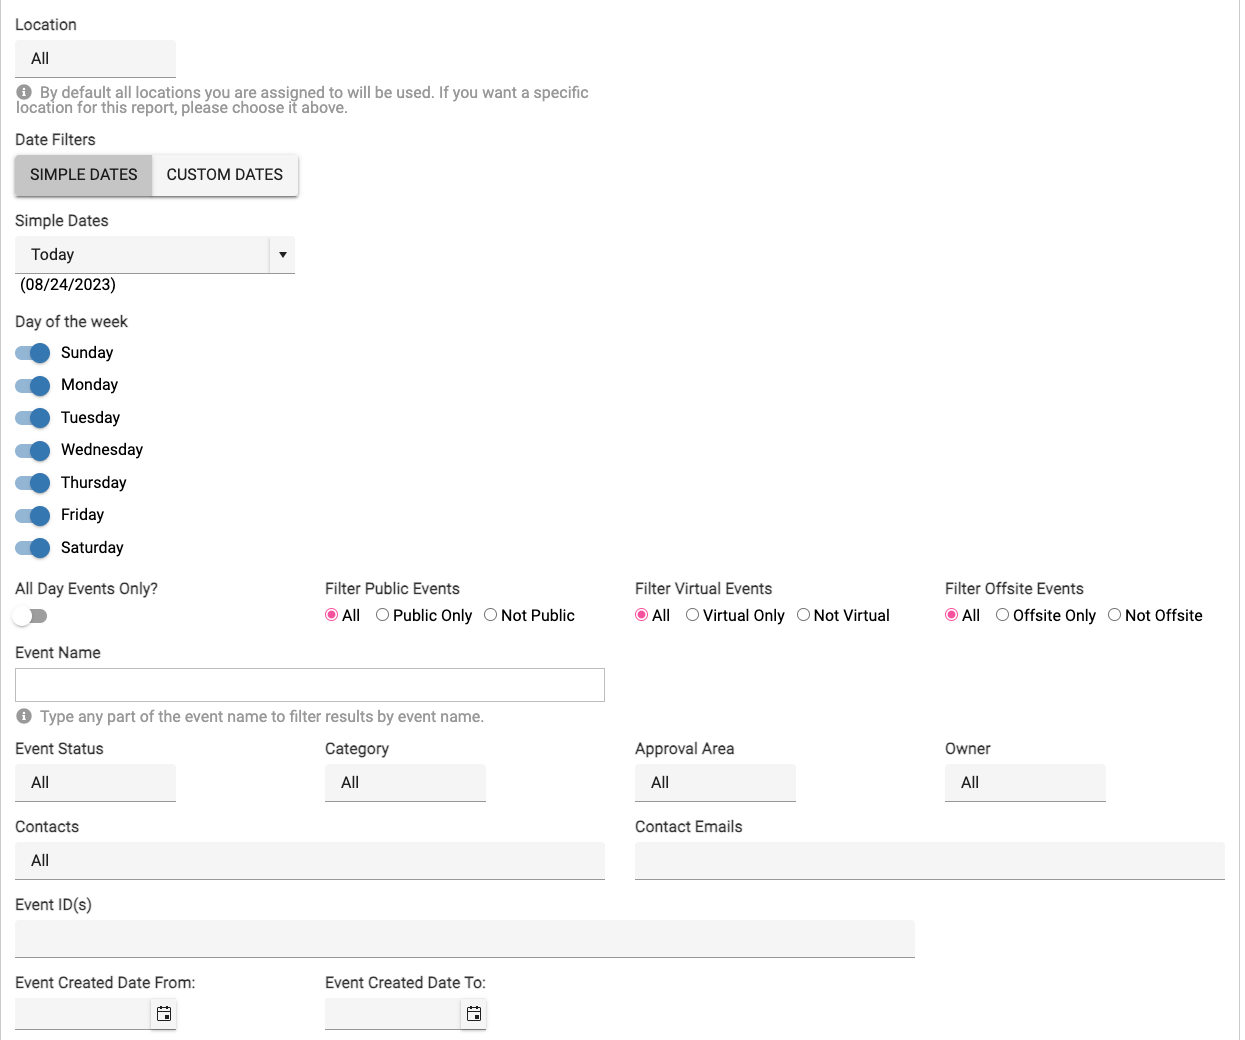Choose the Not Virtual radio option
The height and width of the screenshot is (1040, 1245).
pyautogui.click(x=803, y=615)
